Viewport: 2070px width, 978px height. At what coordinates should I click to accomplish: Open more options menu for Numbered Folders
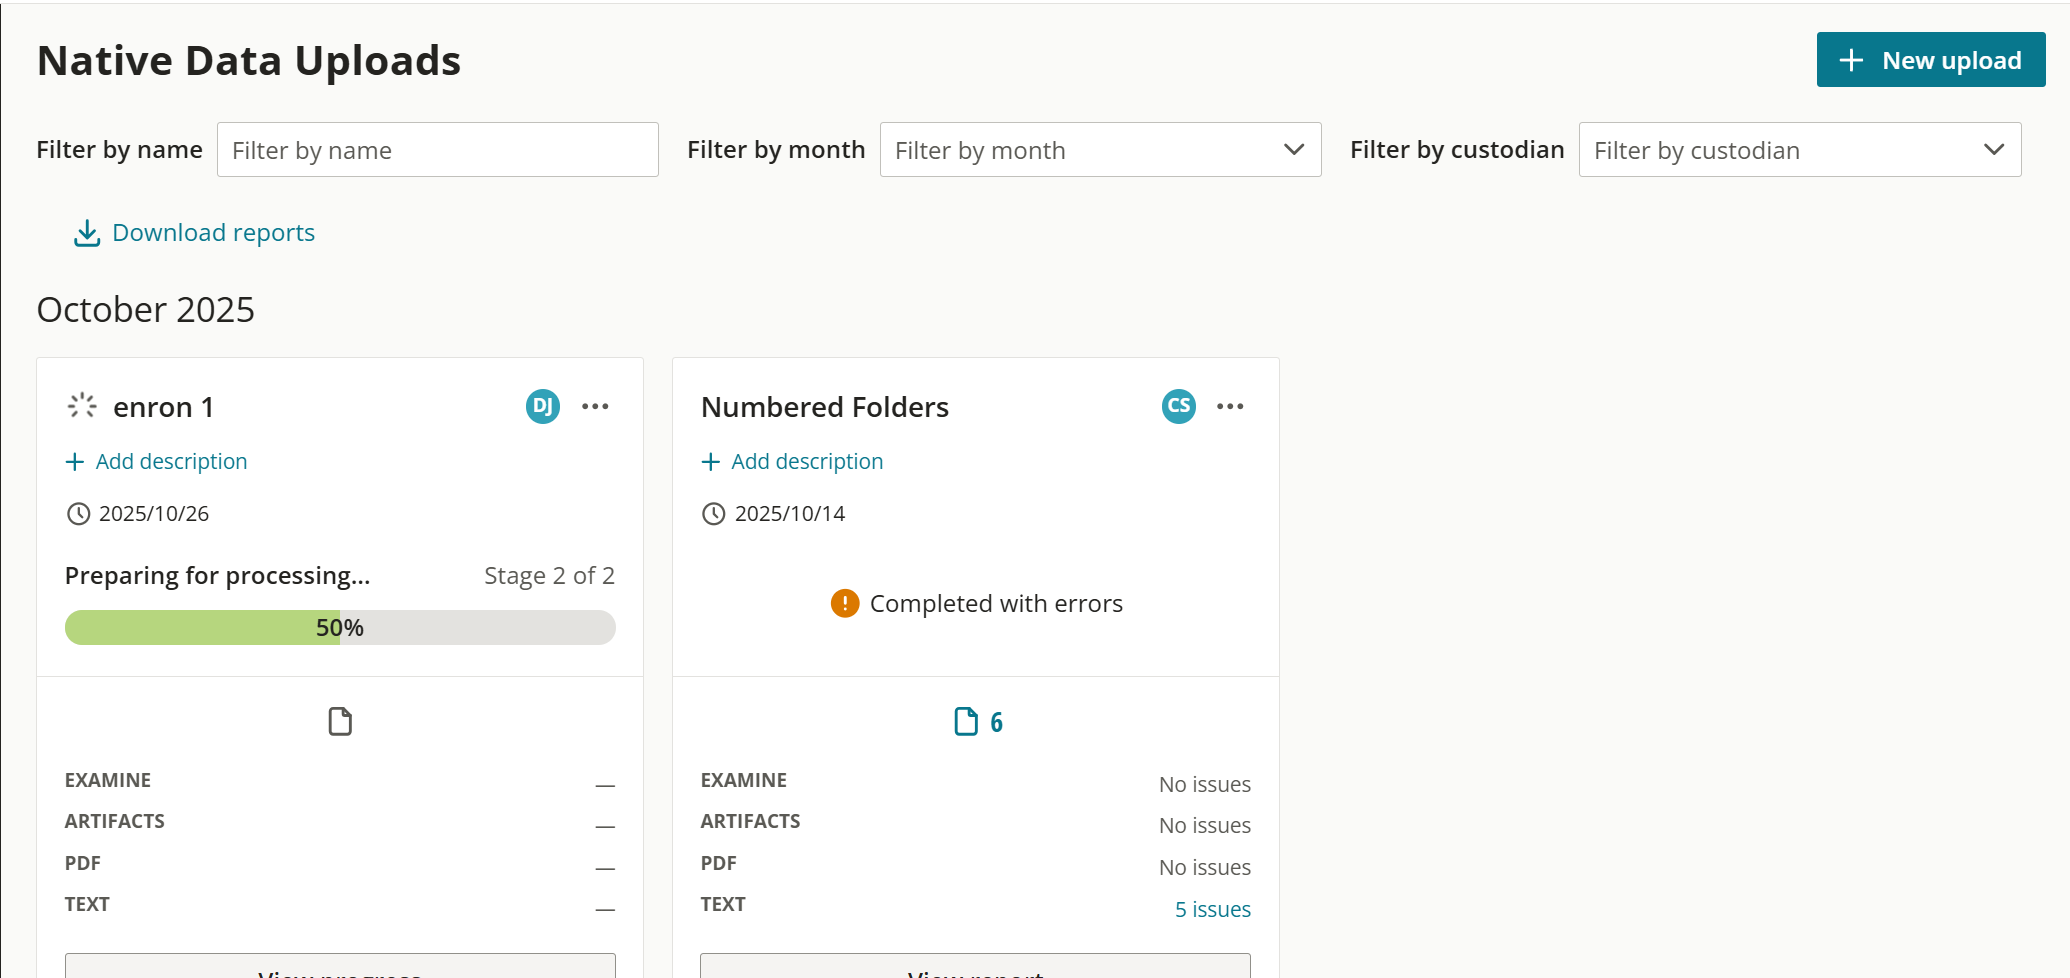1230,406
